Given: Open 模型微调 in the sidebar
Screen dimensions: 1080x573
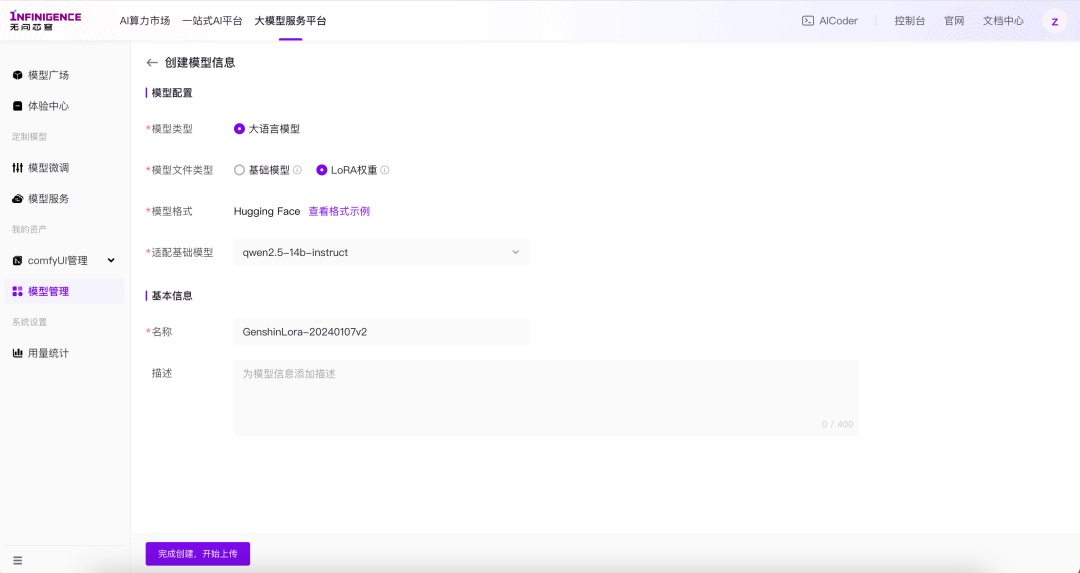Looking at the screenshot, I should tap(48, 168).
